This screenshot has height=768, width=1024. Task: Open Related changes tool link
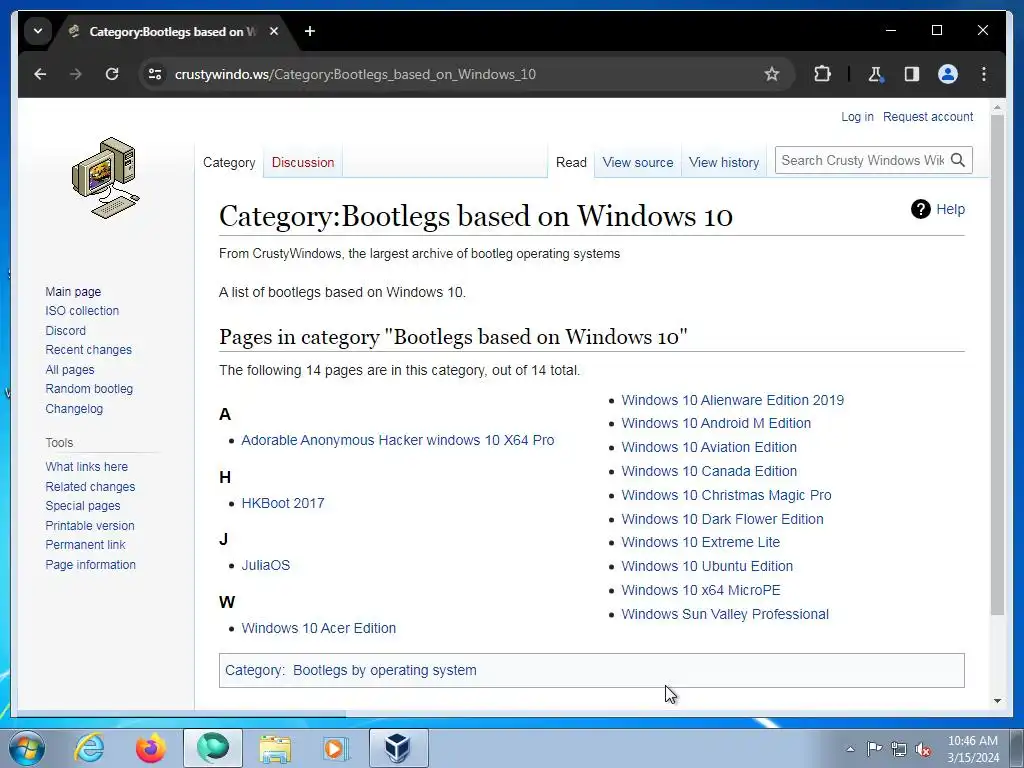pyautogui.click(x=90, y=487)
